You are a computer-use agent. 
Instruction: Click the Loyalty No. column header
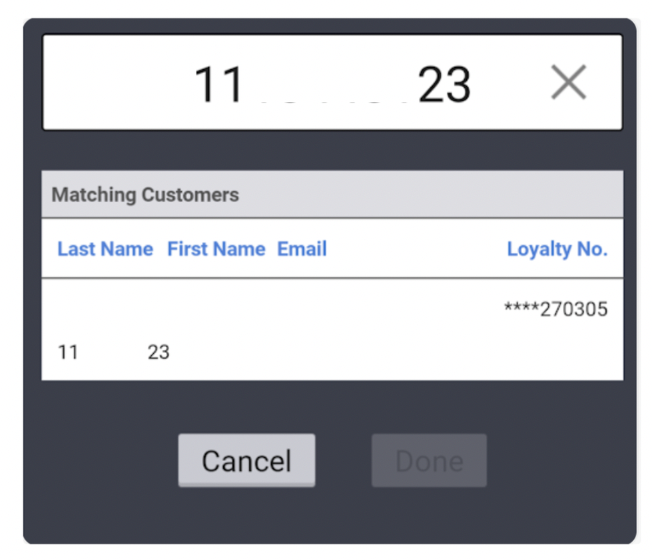point(557,249)
